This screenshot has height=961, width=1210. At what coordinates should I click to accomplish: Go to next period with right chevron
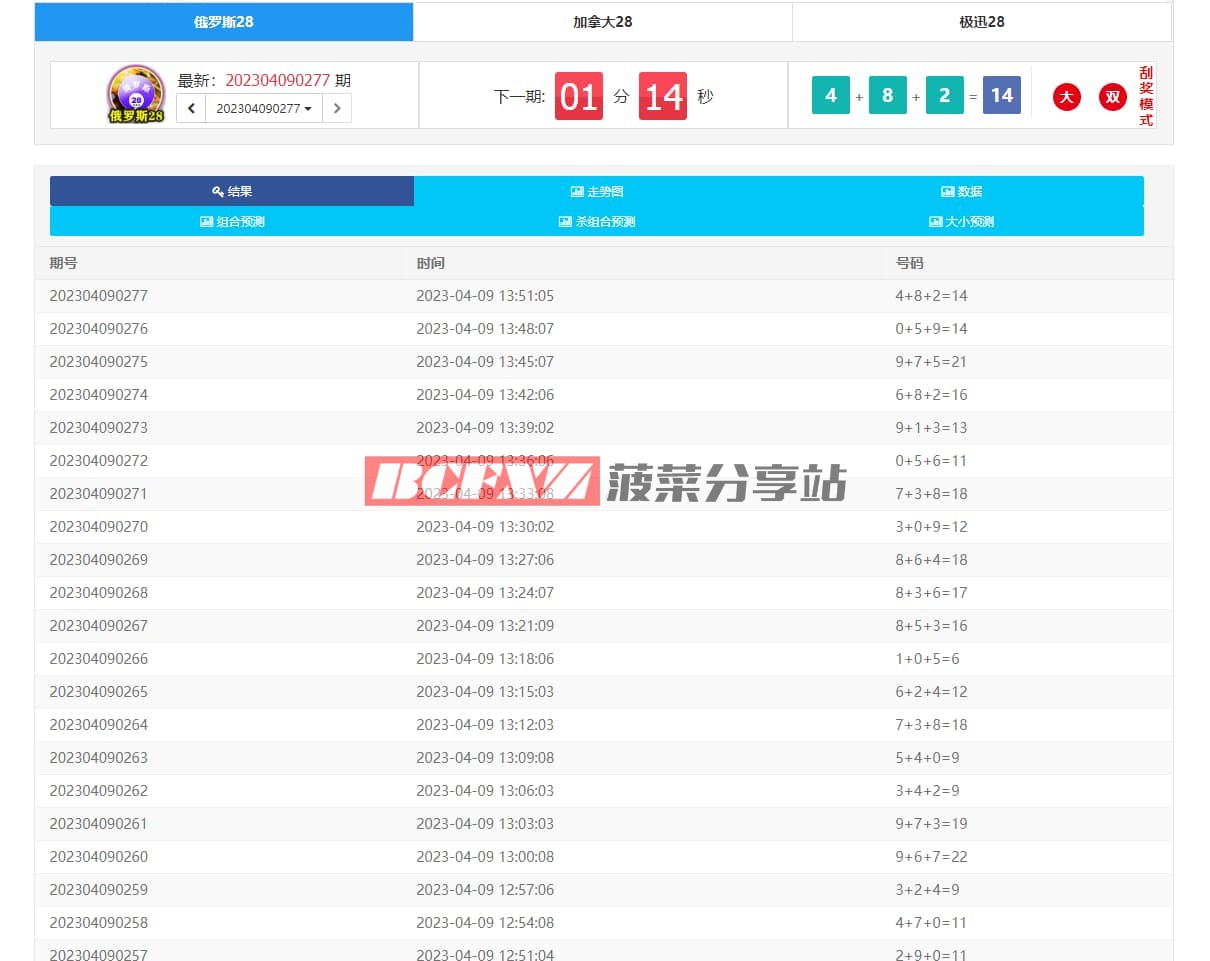pos(337,108)
